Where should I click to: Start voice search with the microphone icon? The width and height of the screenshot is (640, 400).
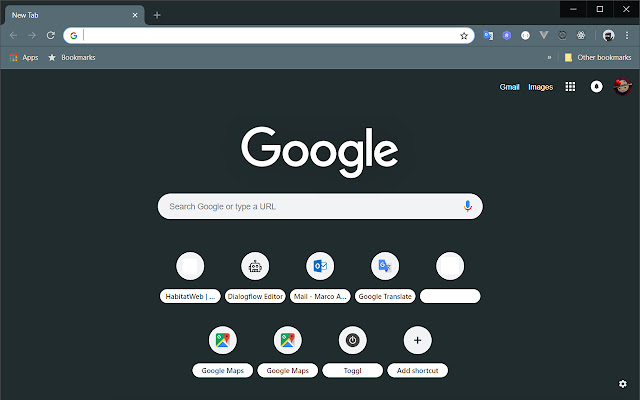tap(467, 206)
